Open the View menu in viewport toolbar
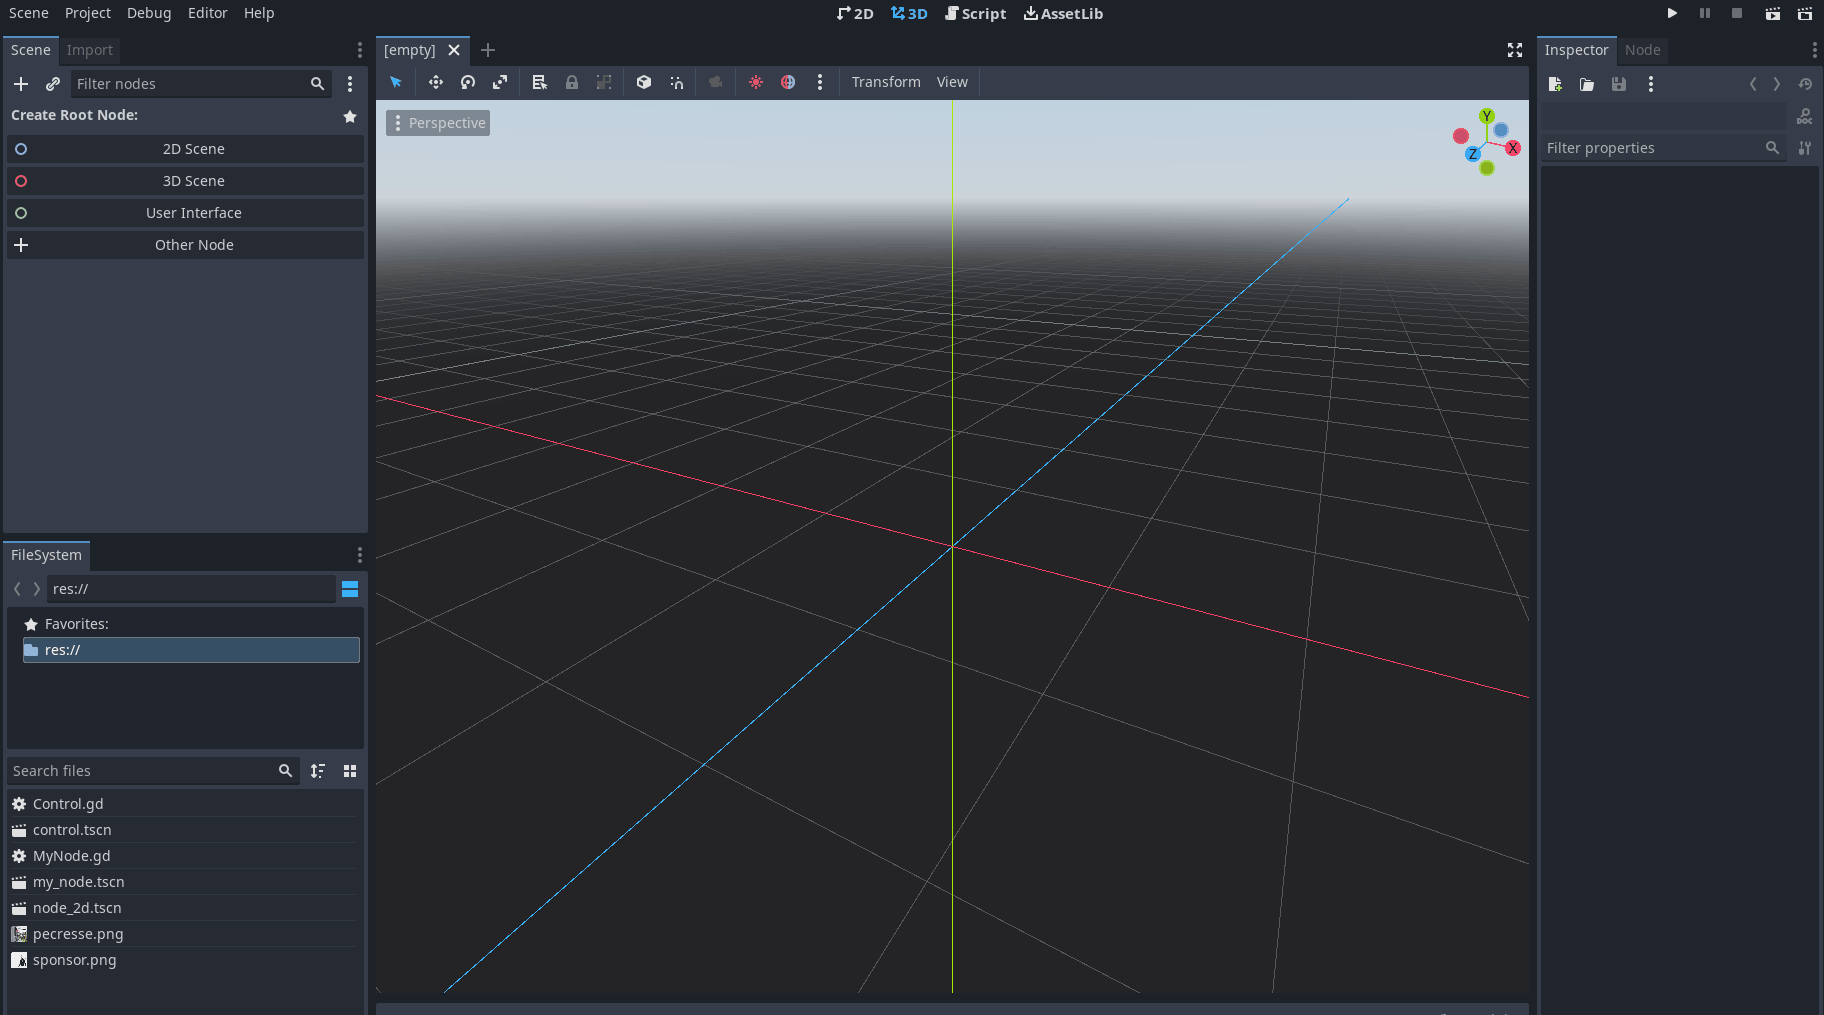The width and height of the screenshot is (1824, 1015). 952,82
